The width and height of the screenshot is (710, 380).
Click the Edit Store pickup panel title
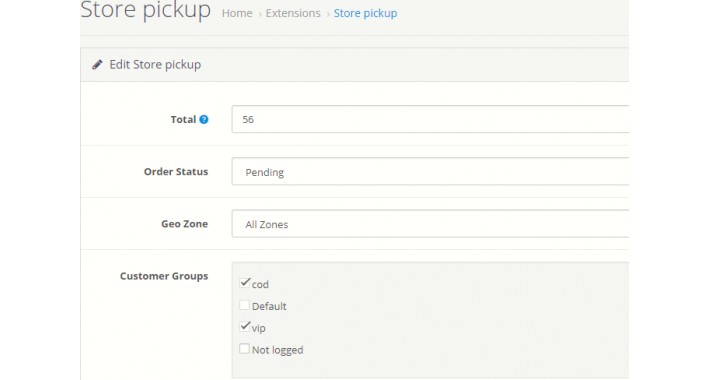click(155, 65)
